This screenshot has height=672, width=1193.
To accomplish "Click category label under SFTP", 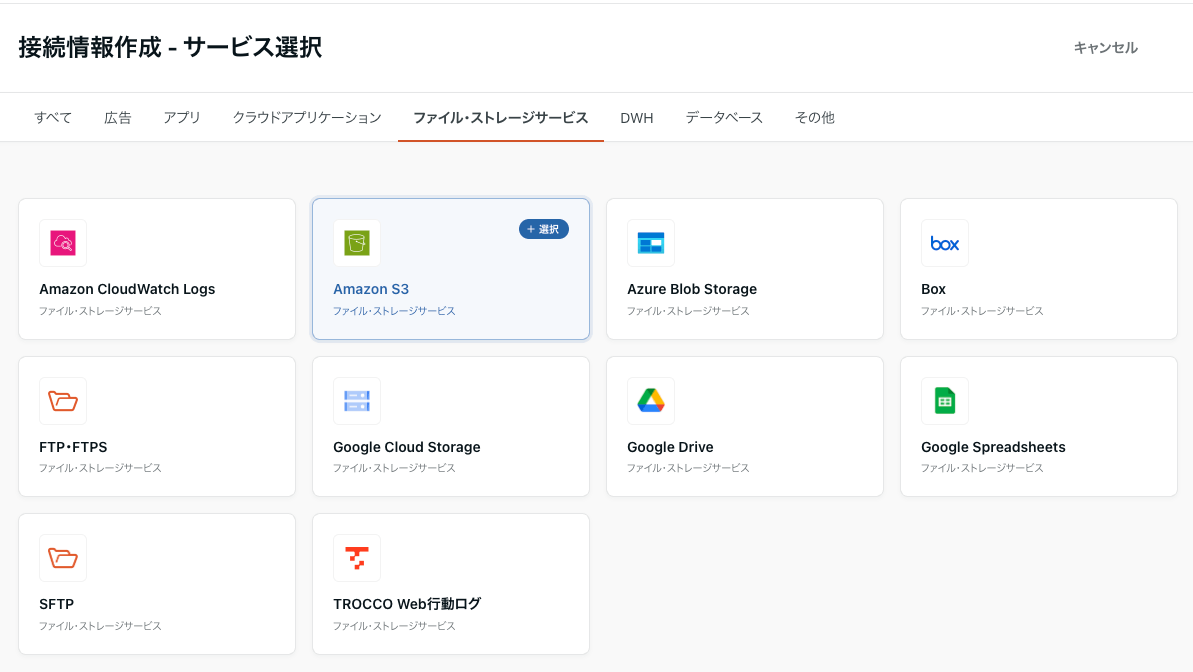I will tap(100, 626).
